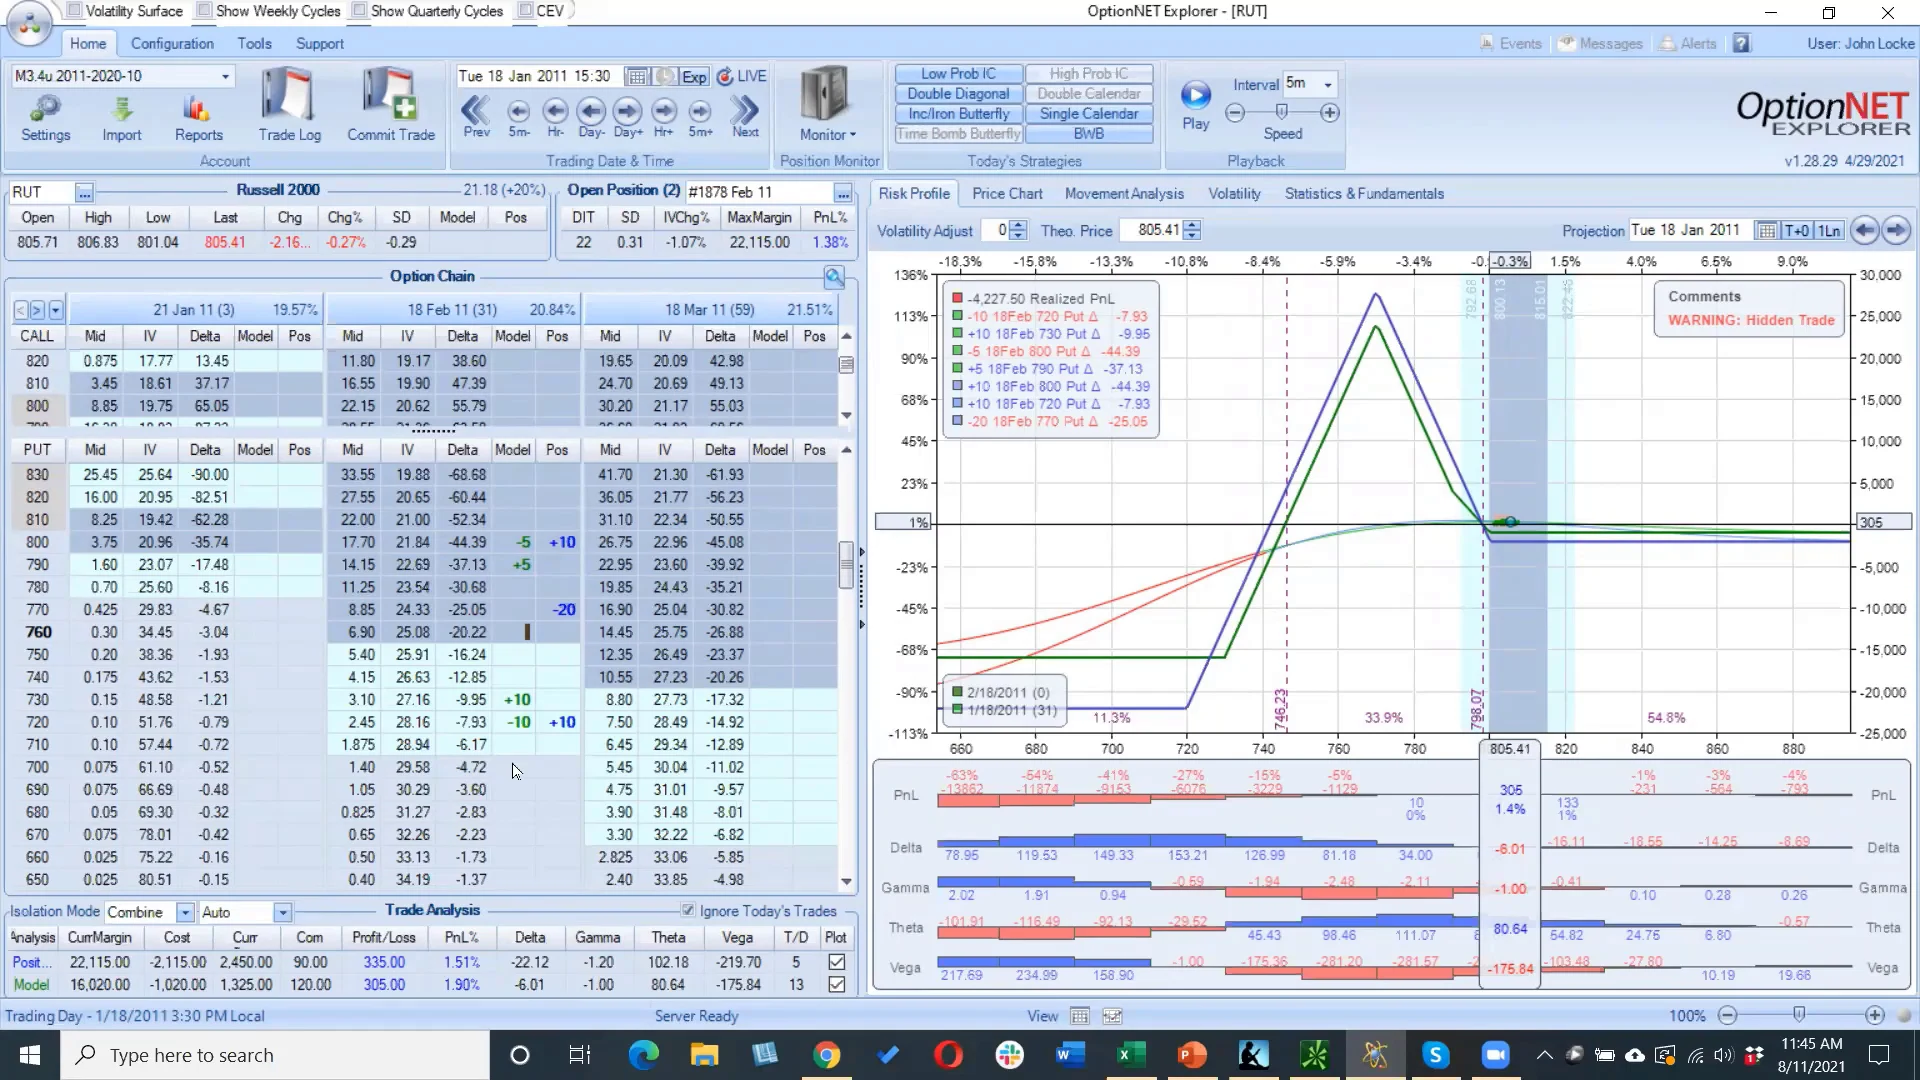The height and width of the screenshot is (1080, 1920).
Task: Click the Import icon
Action: (x=121, y=118)
